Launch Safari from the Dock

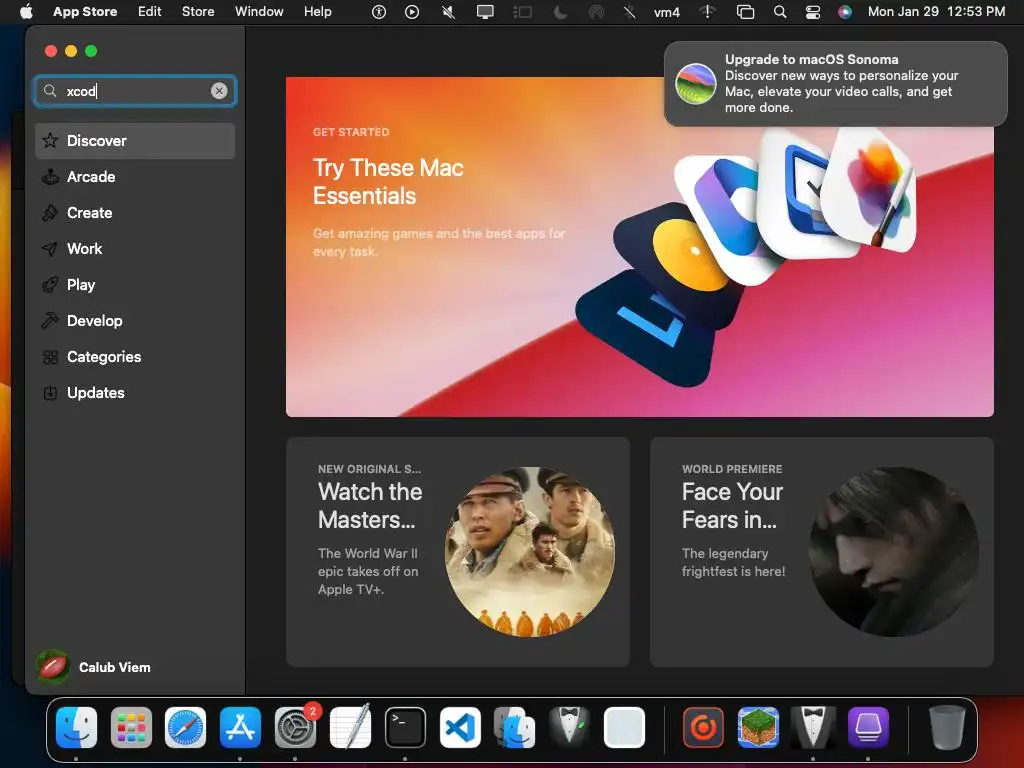[x=185, y=728]
